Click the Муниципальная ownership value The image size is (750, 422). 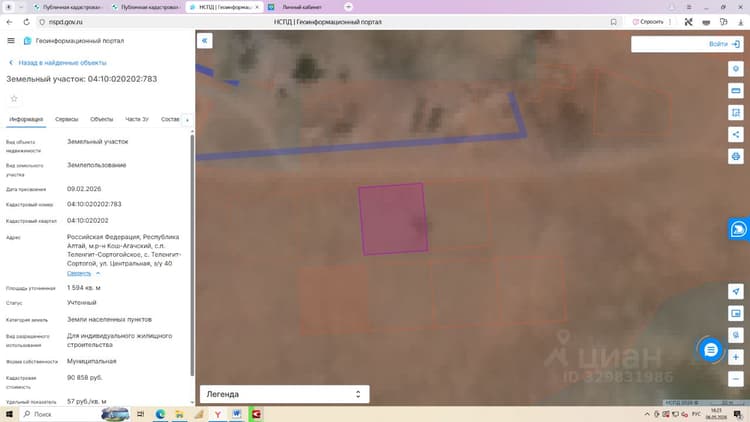click(92, 361)
